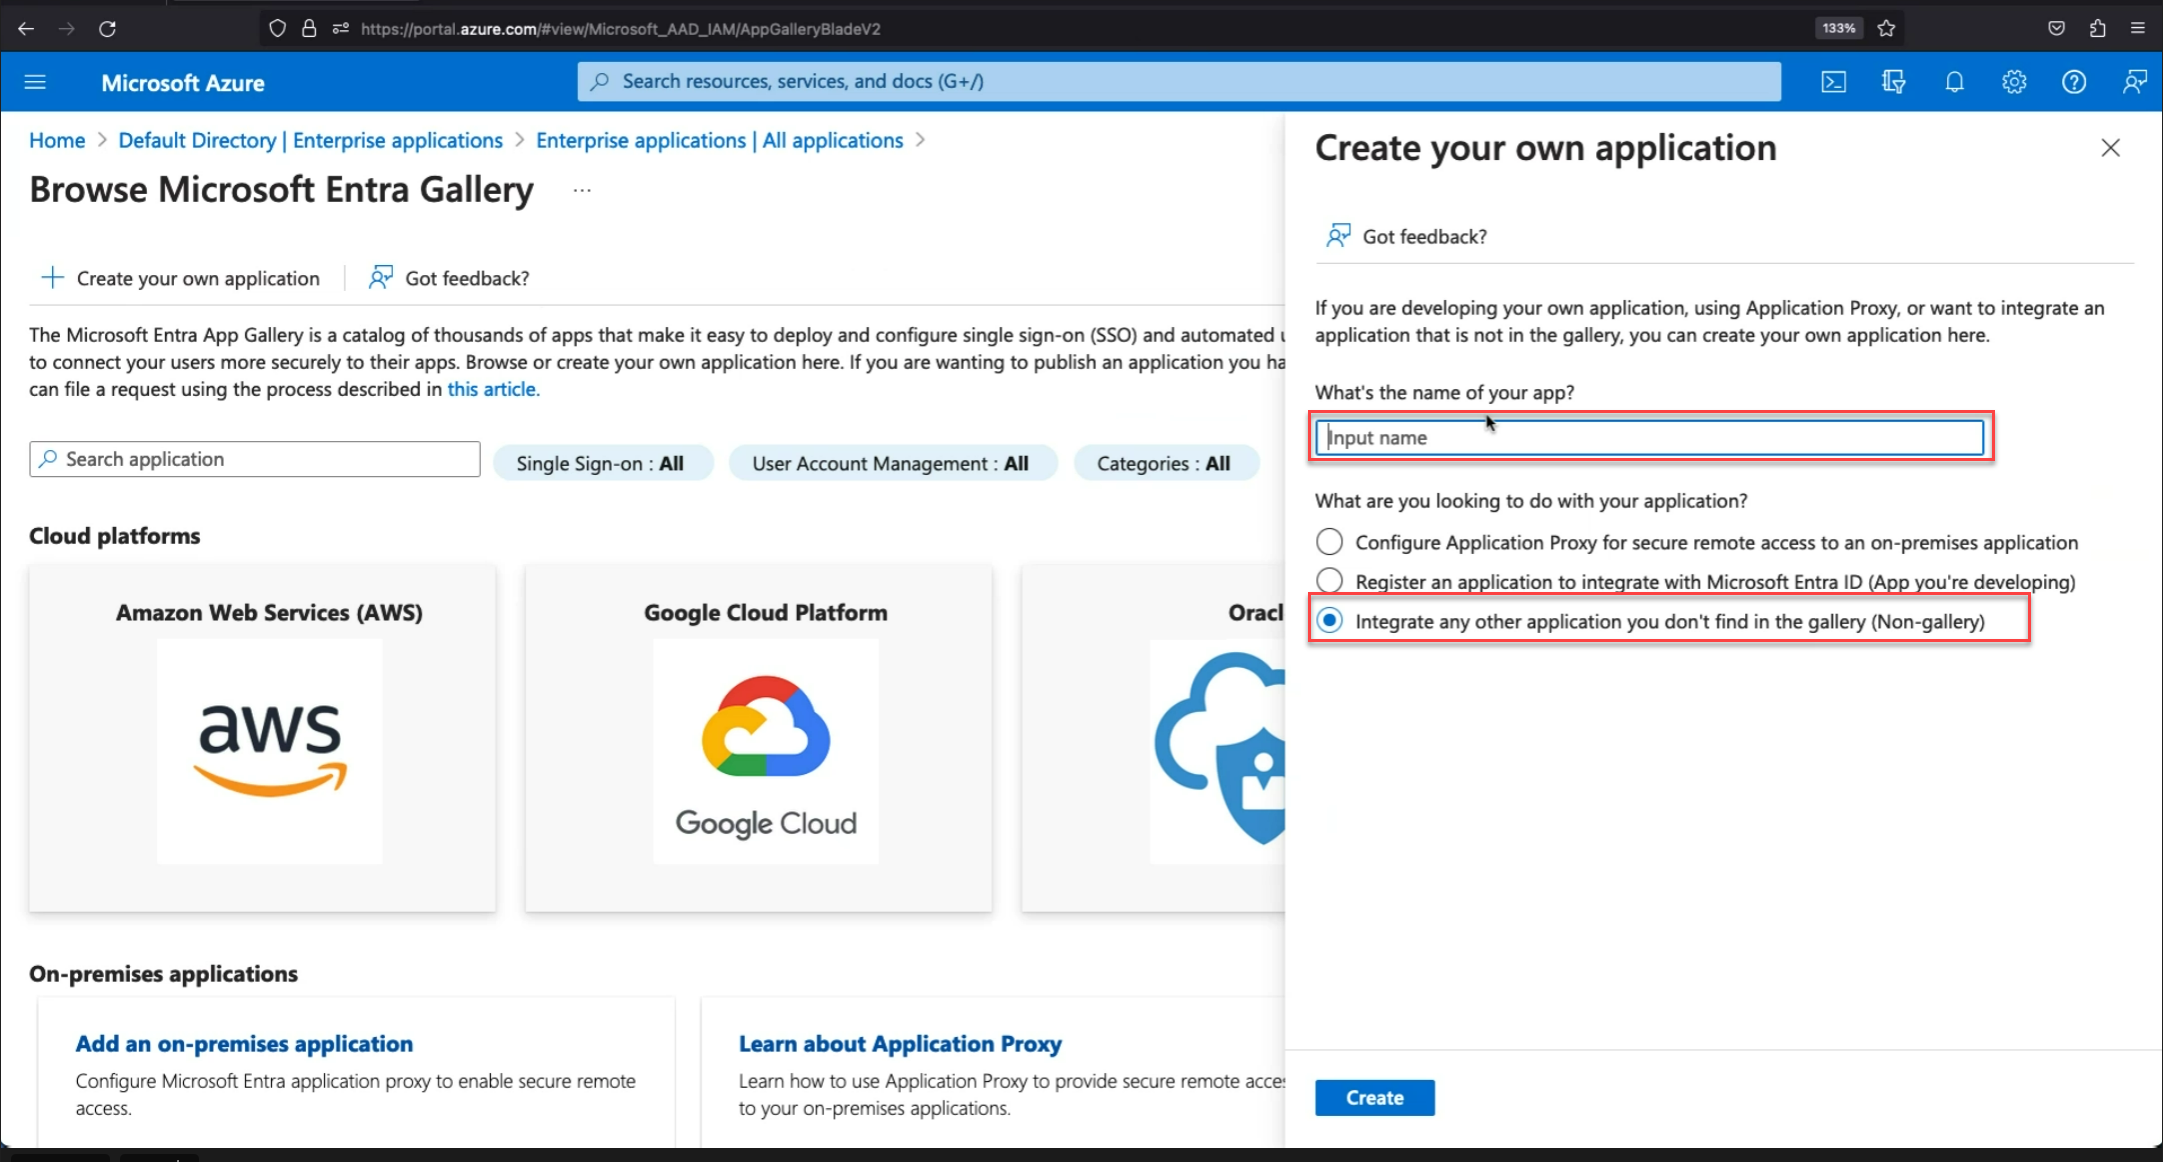Image resolution: width=2163 pixels, height=1162 pixels.
Task: Open the Notifications bell
Action: 1955,81
